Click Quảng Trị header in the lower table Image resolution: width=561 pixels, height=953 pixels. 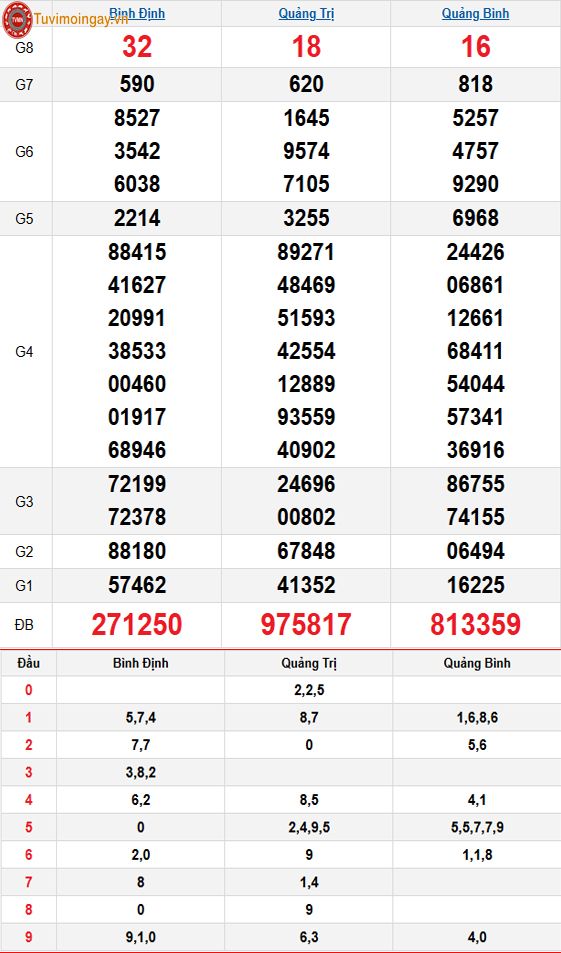click(x=309, y=664)
